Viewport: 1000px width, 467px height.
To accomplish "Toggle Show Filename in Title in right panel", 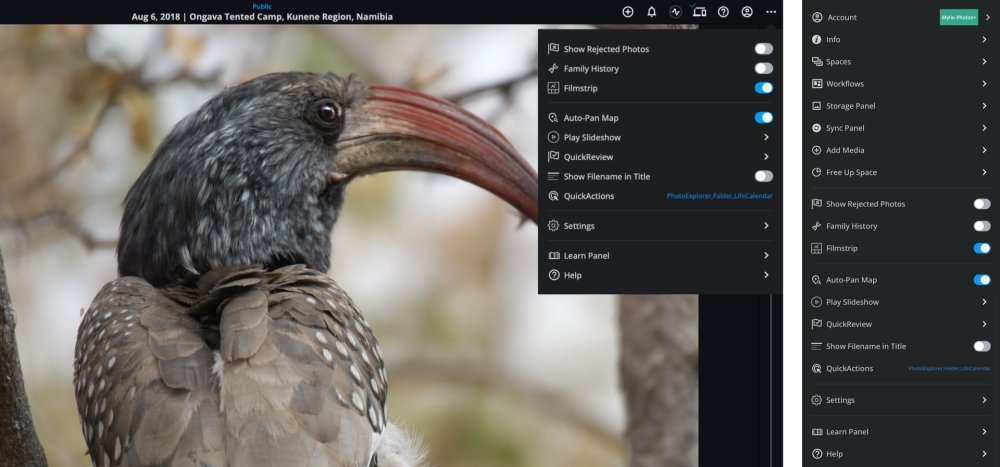I will pos(982,346).
